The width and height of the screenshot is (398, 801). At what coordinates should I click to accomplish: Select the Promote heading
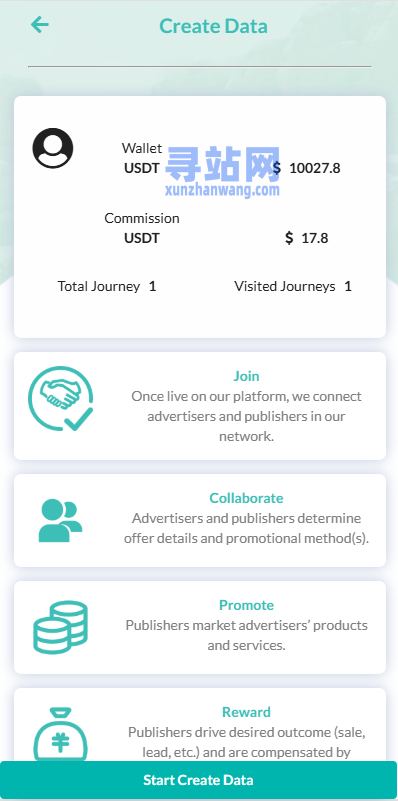pos(246,605)
